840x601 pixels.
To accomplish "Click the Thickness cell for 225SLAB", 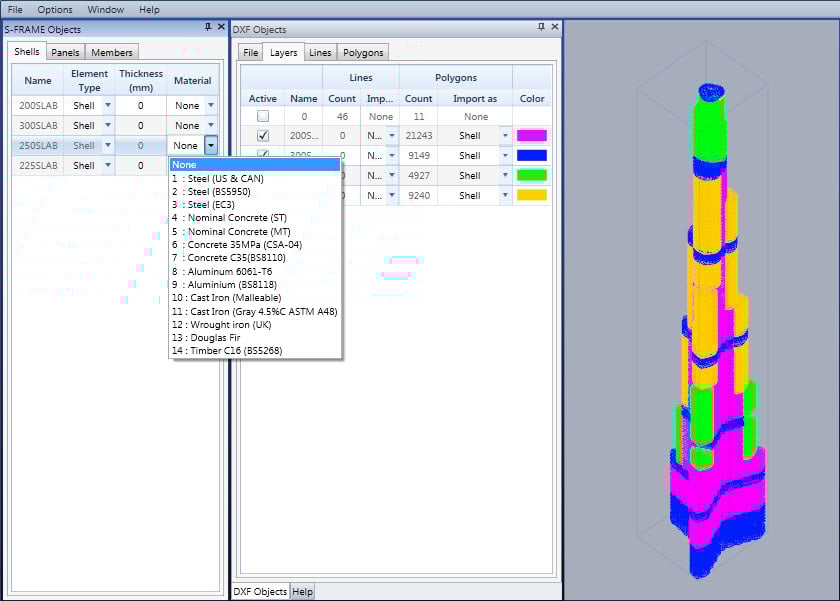I will click(x=141, y=165).
